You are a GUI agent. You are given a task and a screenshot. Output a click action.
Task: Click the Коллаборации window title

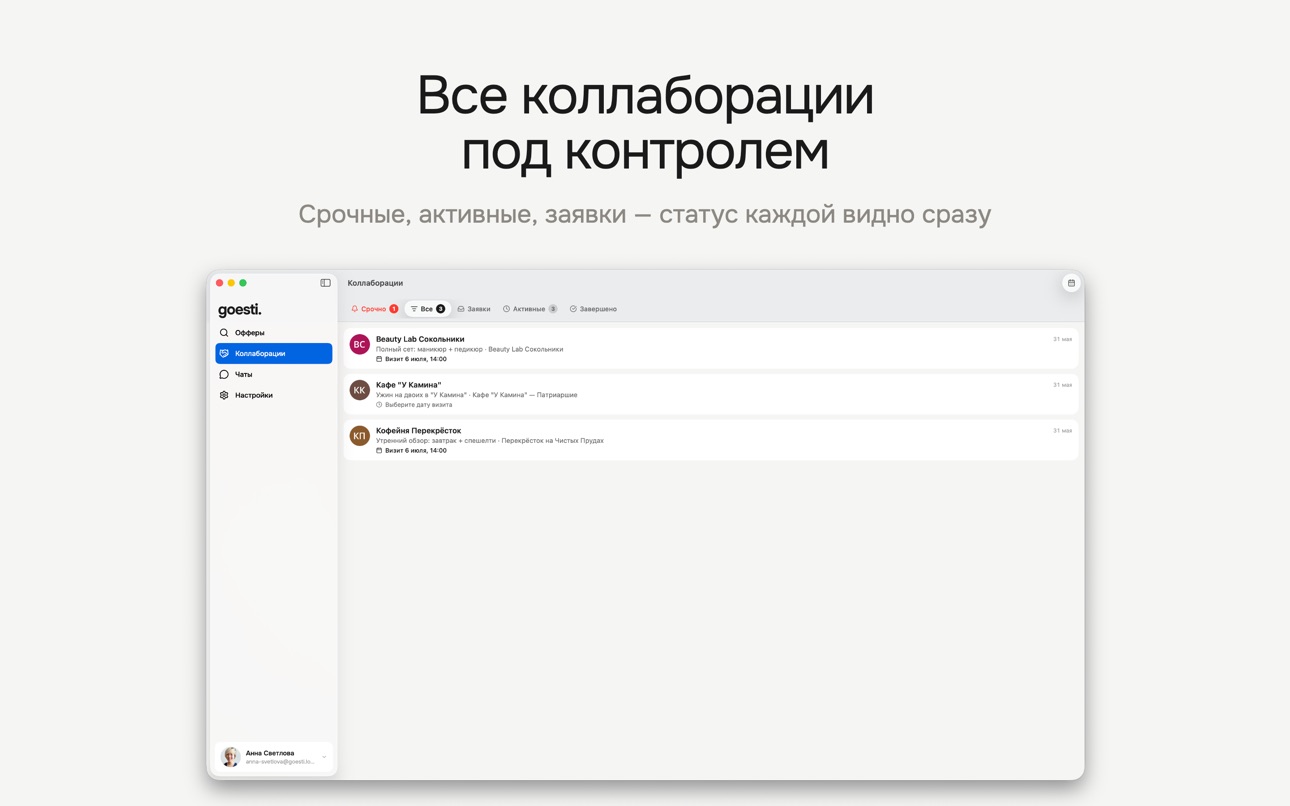pos(375,283)
